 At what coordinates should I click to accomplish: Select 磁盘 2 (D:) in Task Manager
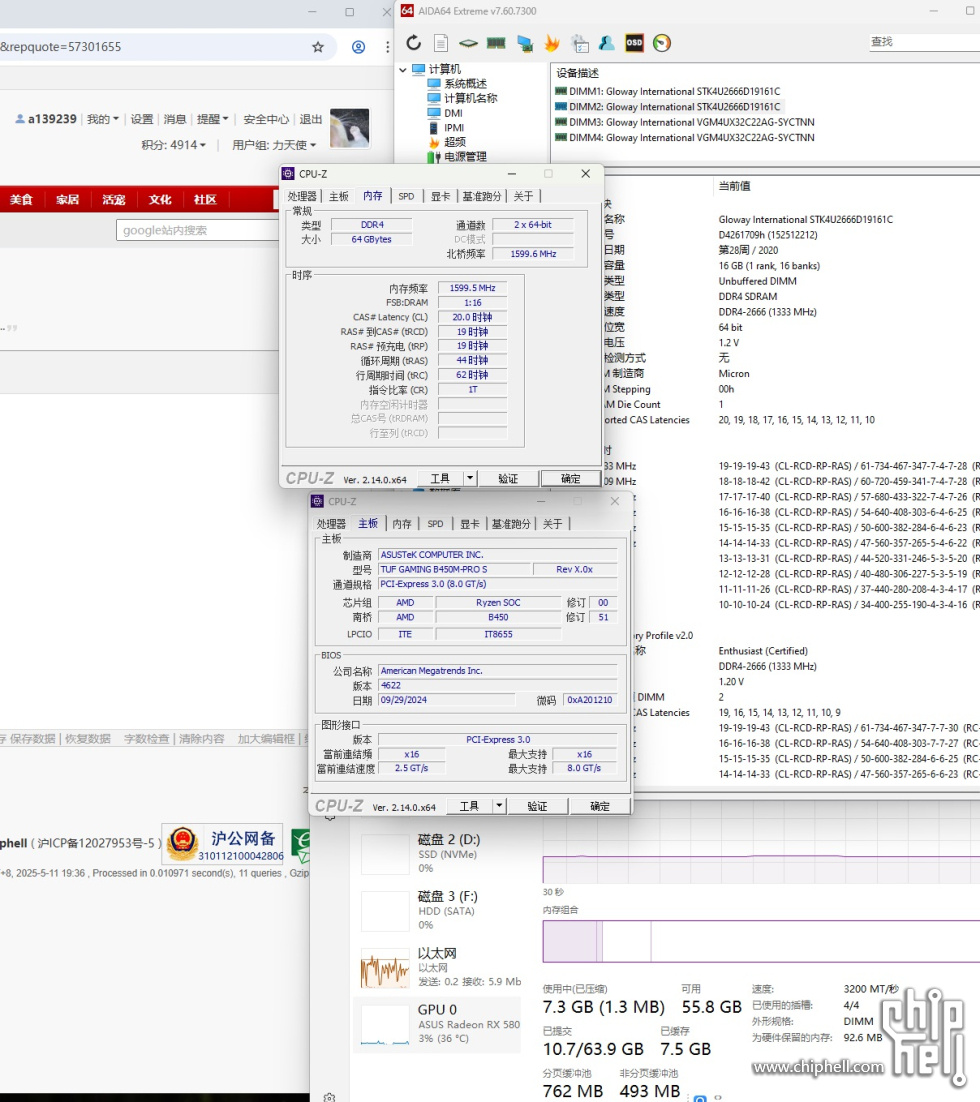pos(439,853)
